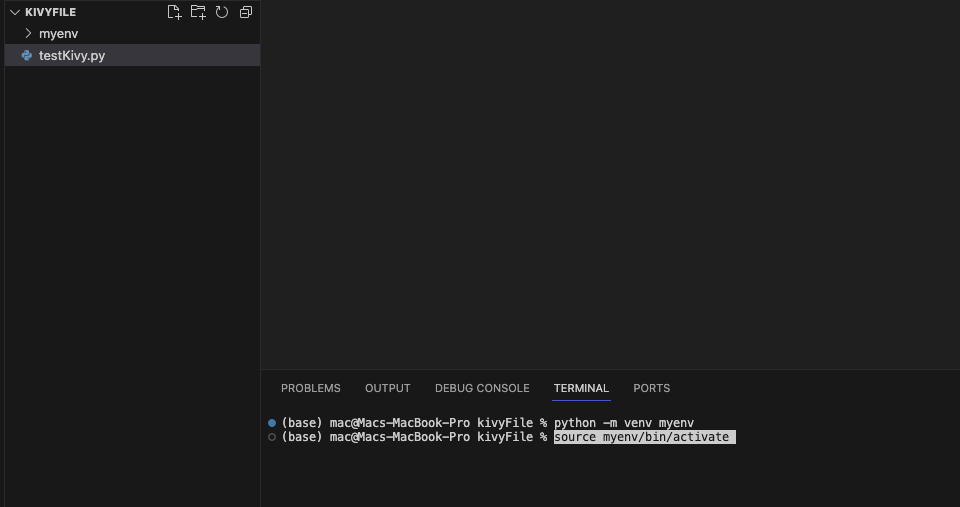Click the python -m venv myenv command line
Viewport: 960px width, 507px height.
tap(624, 423)
